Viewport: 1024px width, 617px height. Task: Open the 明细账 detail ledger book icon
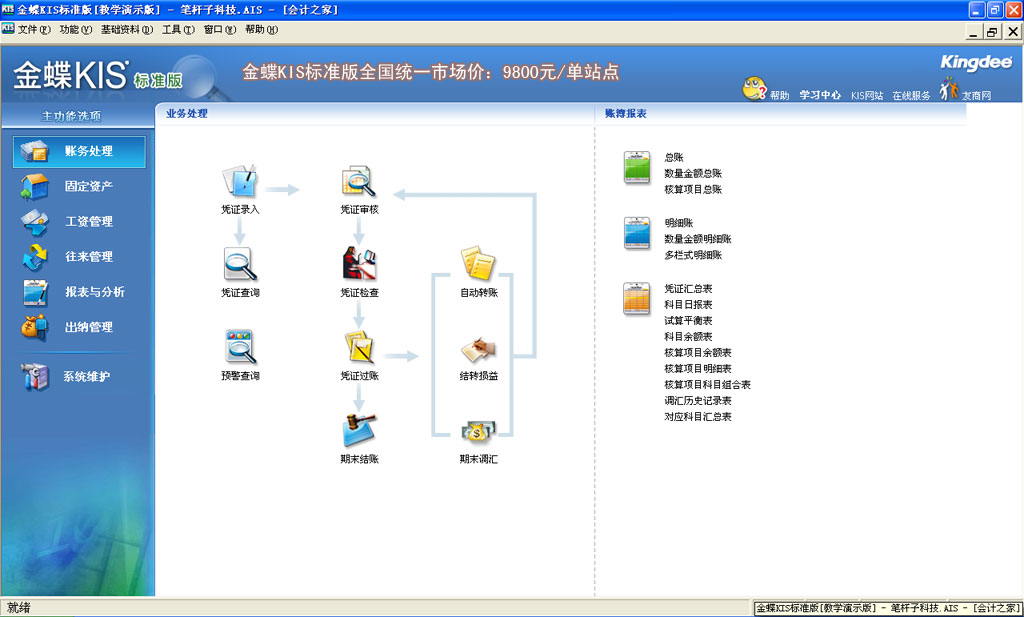click(636, 233)
